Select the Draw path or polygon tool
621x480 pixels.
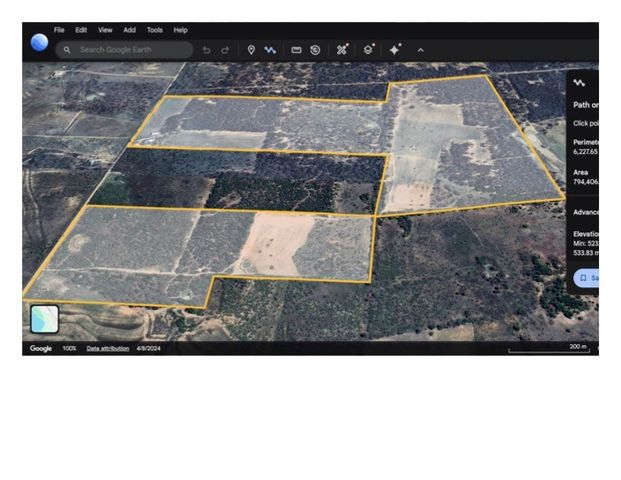coord(270,50)
